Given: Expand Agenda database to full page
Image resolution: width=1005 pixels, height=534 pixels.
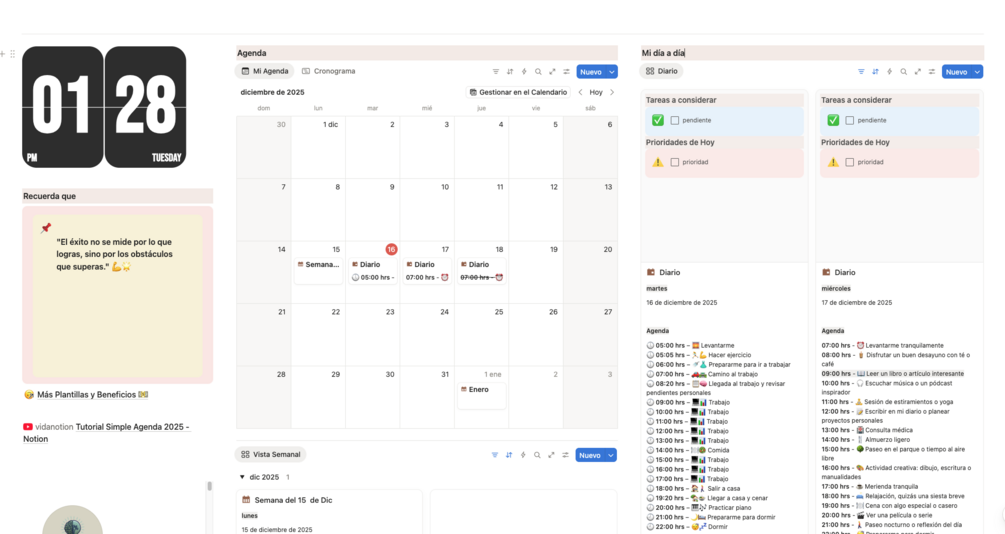Looking at the screenshot, I should 552,72.
